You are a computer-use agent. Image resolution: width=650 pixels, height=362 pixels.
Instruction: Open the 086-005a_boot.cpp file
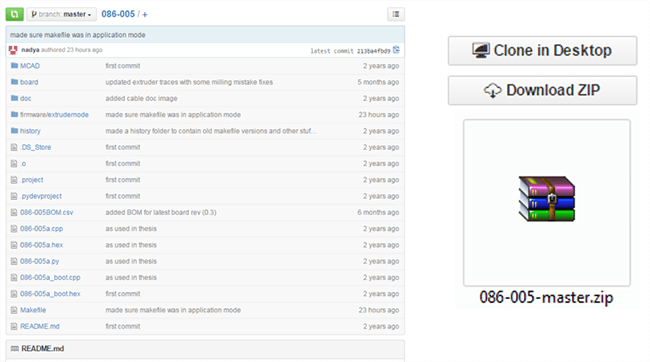[50, 277]
